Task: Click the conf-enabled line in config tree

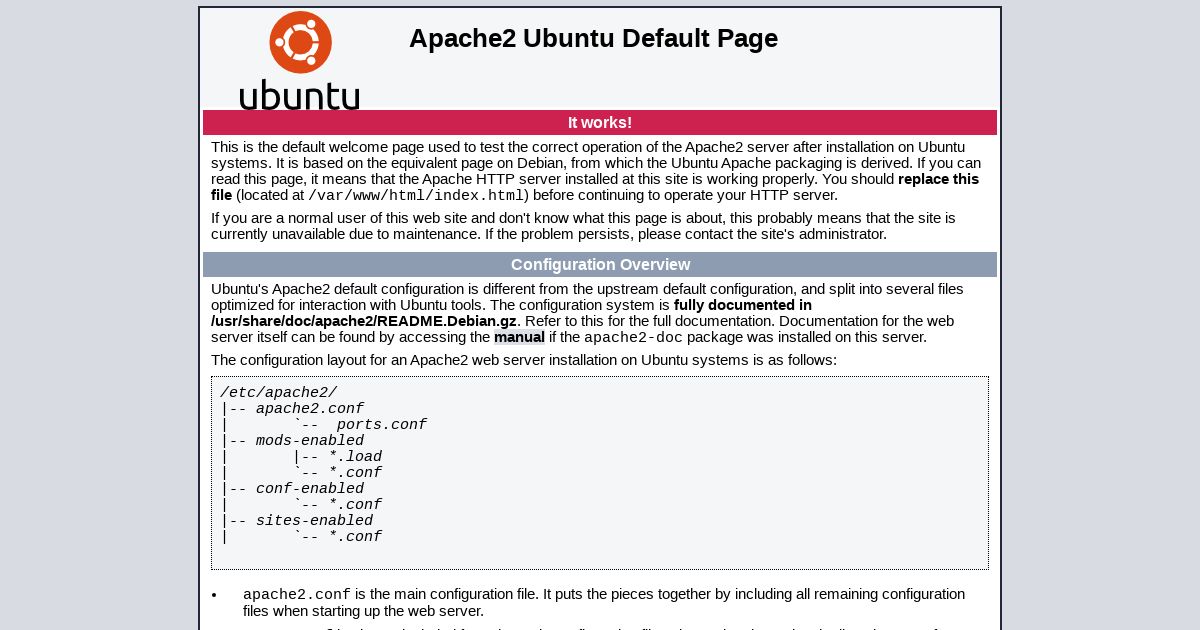Action: click(x=292, y=489)
